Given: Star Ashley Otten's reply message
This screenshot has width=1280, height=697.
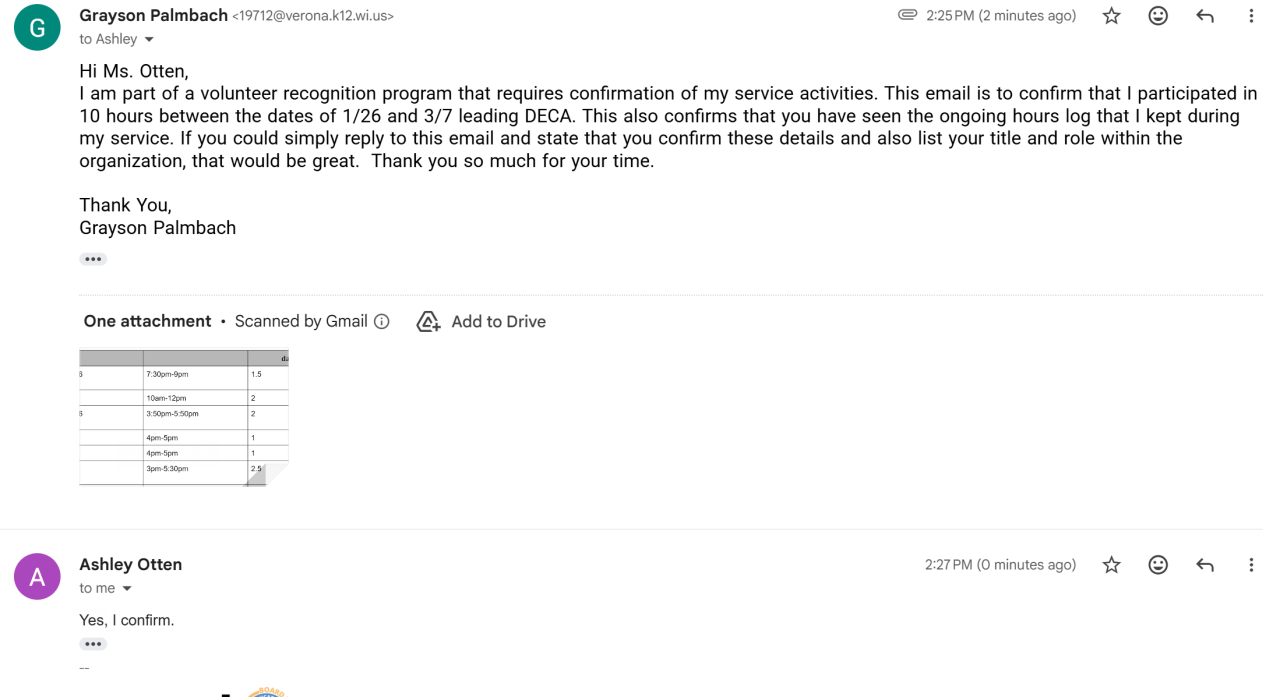Looking at the screenshot, I should click(1111, 565).
